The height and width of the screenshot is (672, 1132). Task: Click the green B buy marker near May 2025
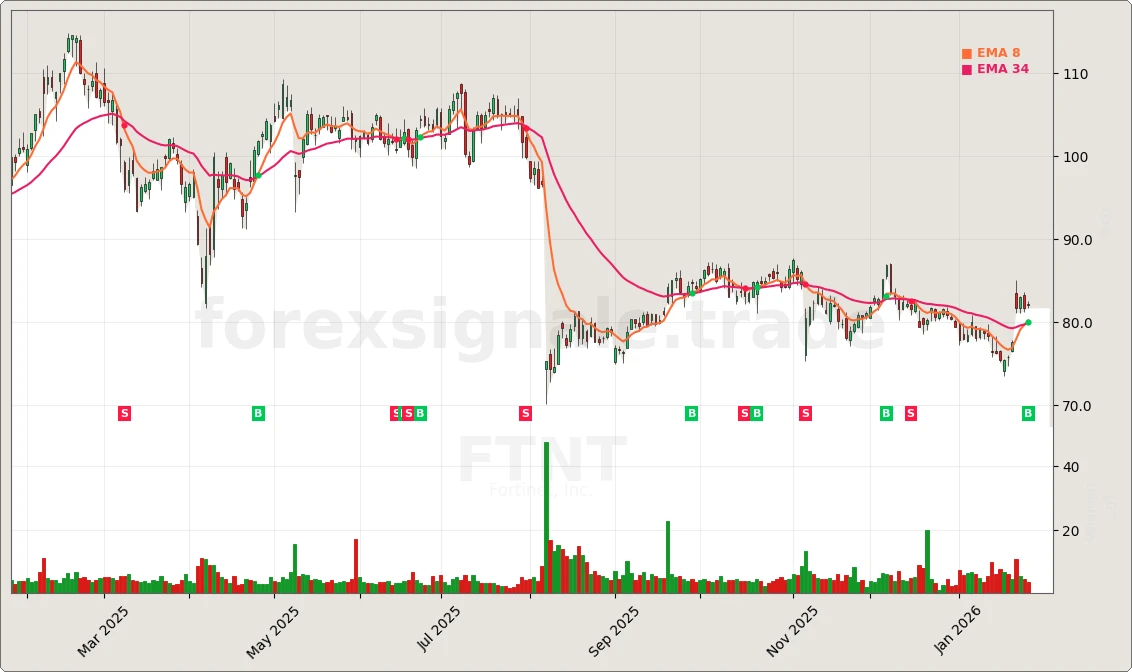(x=257, y=412)
